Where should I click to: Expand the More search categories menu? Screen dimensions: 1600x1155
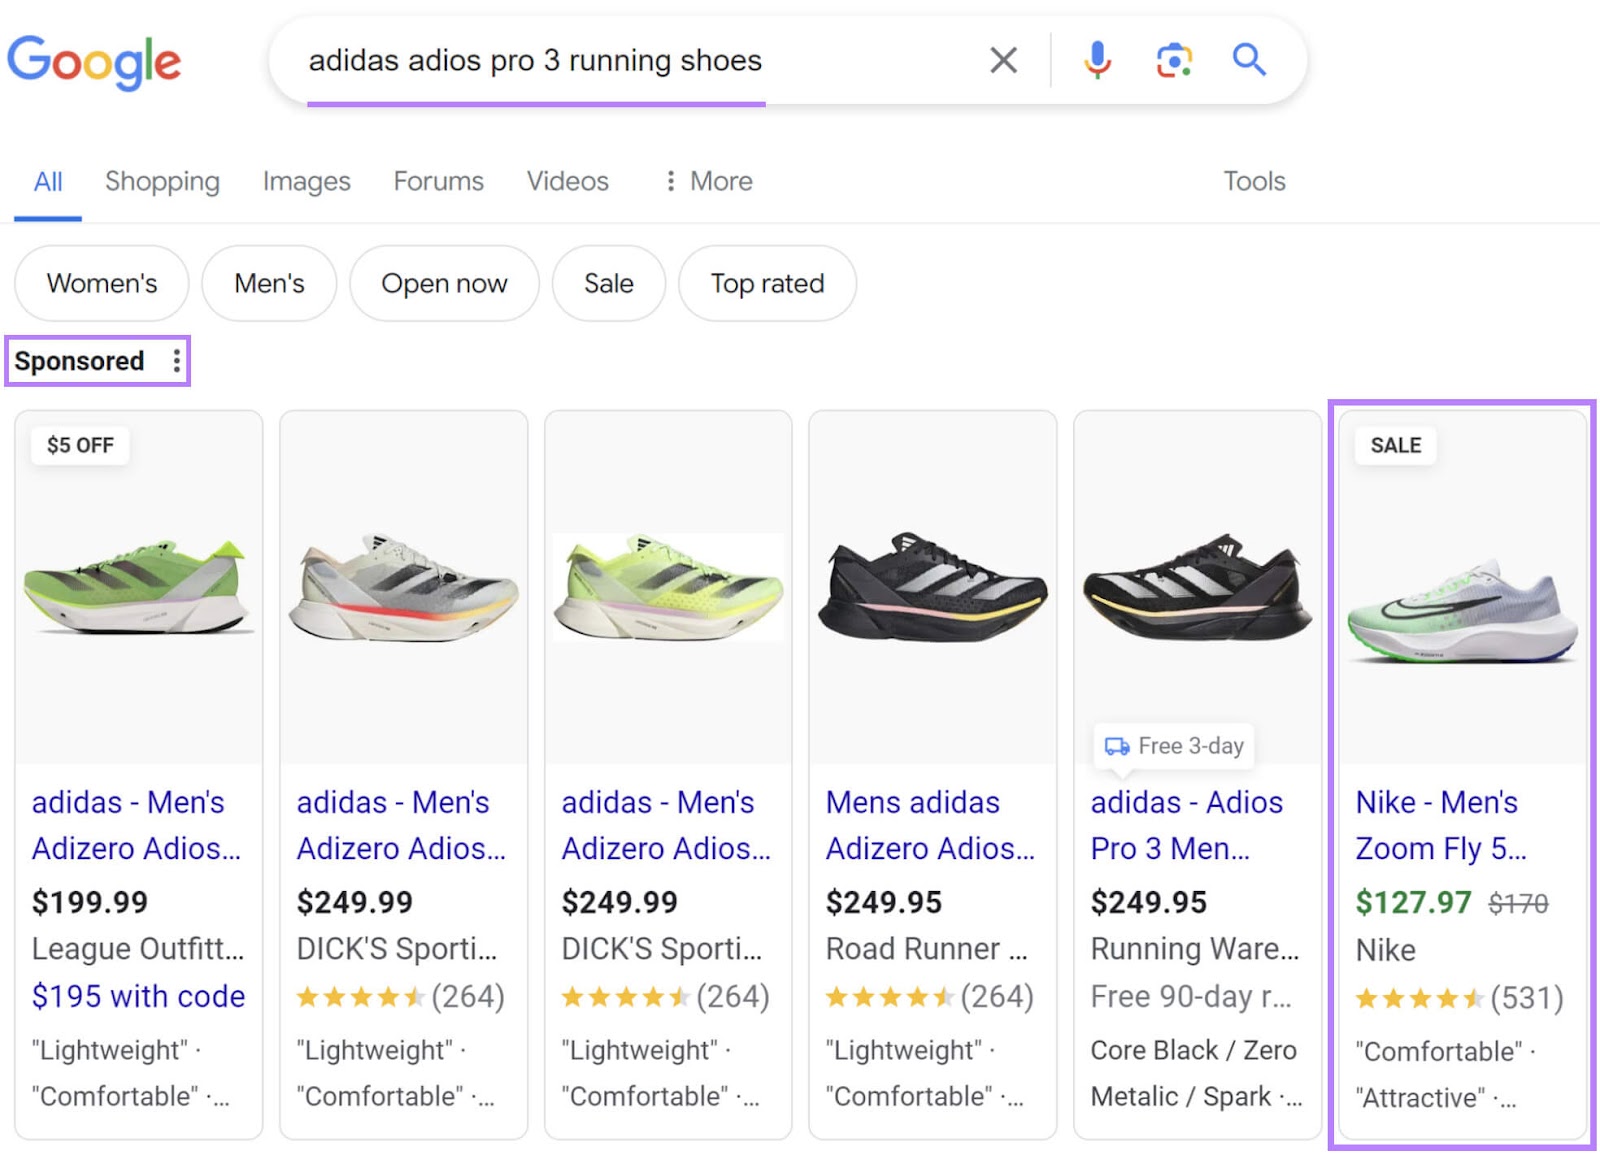(708, 181)
